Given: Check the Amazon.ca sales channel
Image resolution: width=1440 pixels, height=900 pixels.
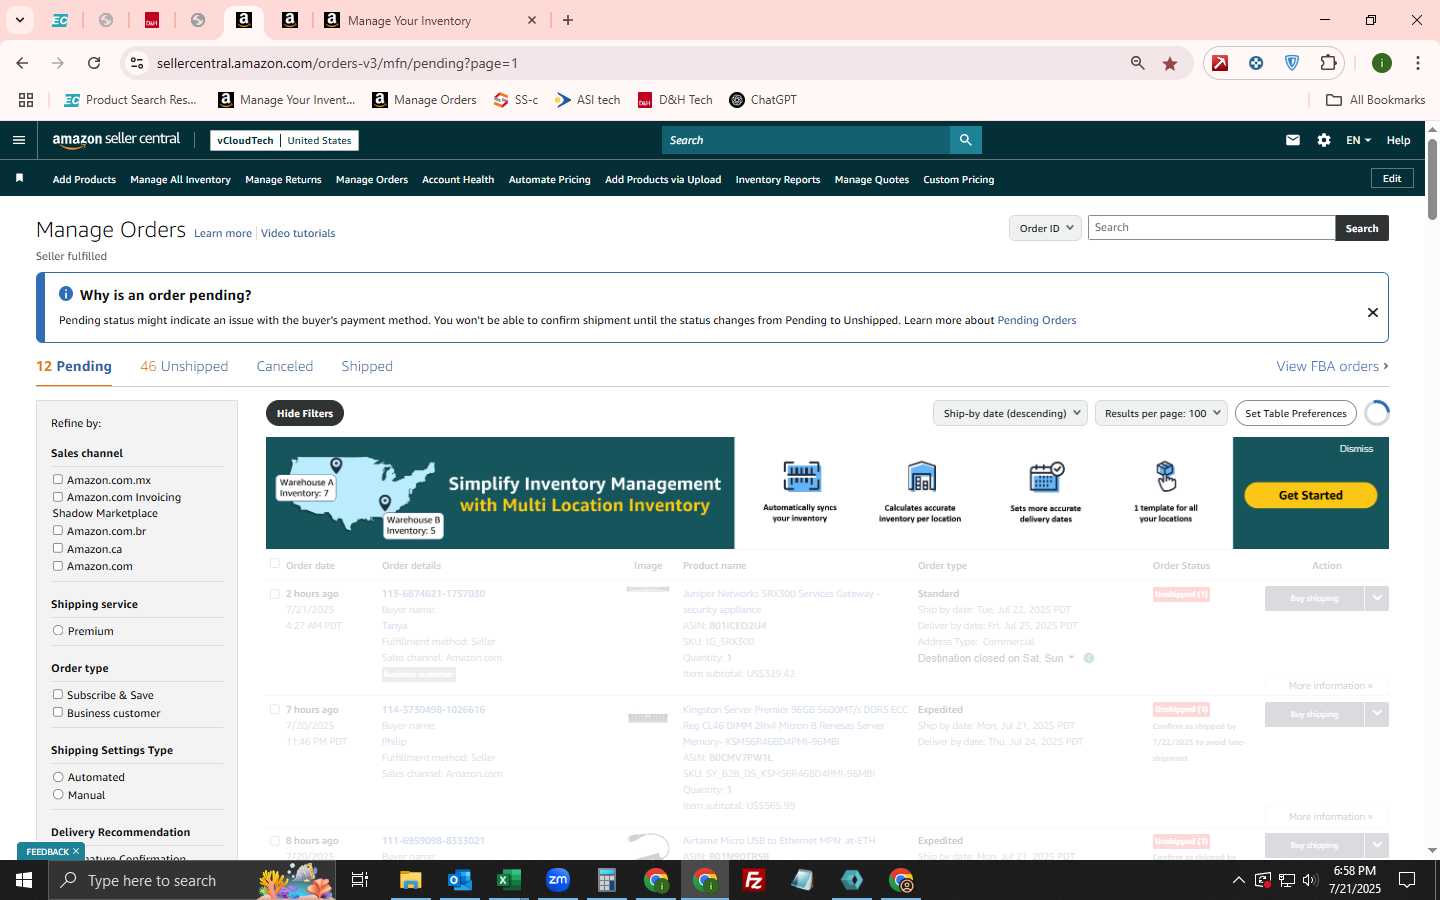Looking at the screenshot, I should click(58, 548).
